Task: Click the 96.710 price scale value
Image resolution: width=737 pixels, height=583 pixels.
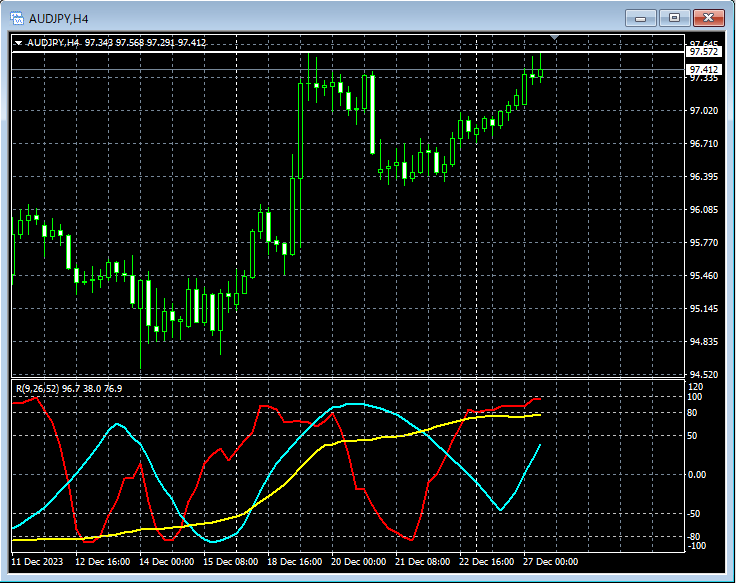Action: 704,143
